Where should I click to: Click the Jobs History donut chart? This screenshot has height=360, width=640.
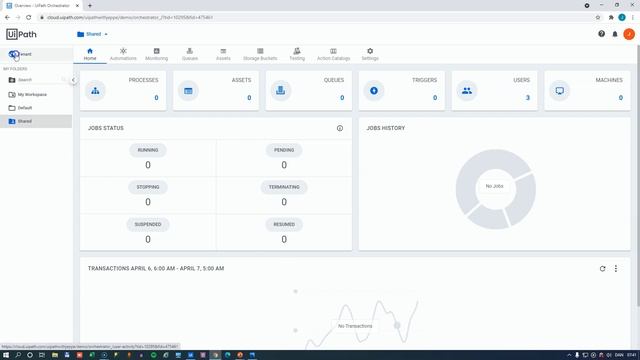495,189
